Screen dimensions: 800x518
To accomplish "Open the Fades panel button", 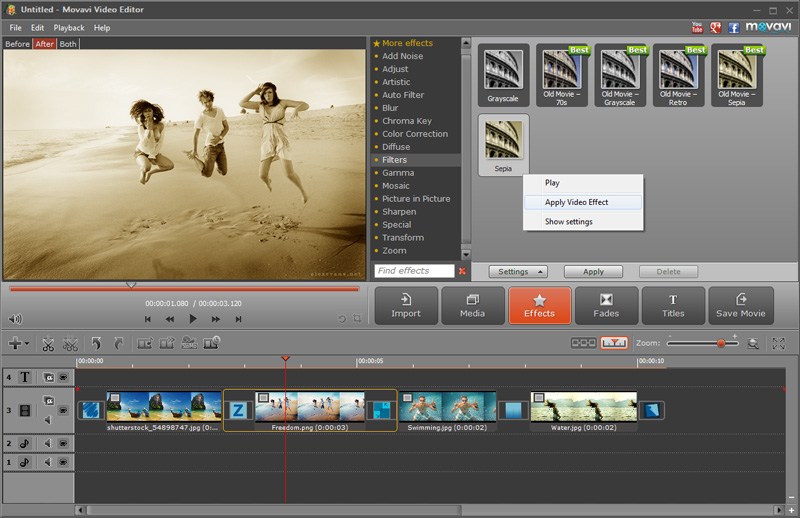I will pos(606,306).
